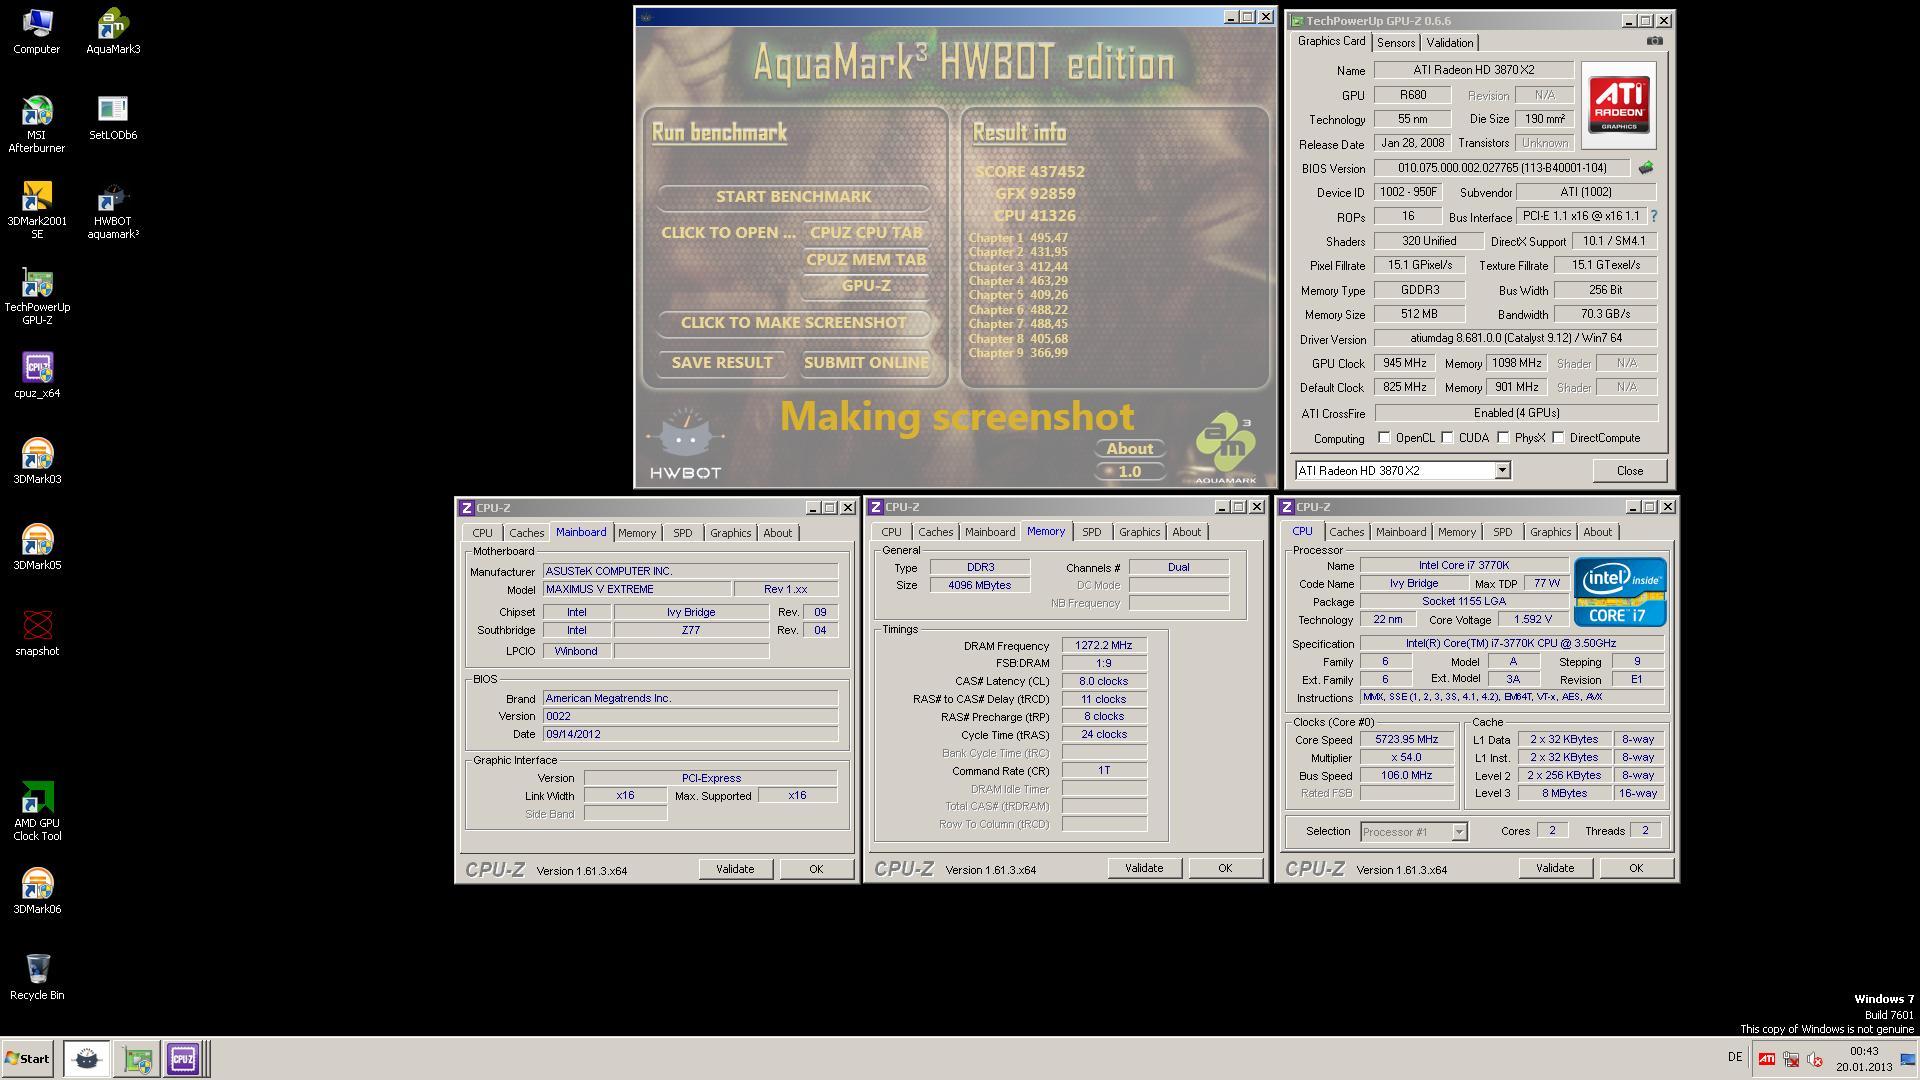This screenshot has width=1920, height=1080.
Task: Switch to GPU-Z Sensors tab
Action: pyautogui.click(x=1395, y=43)
